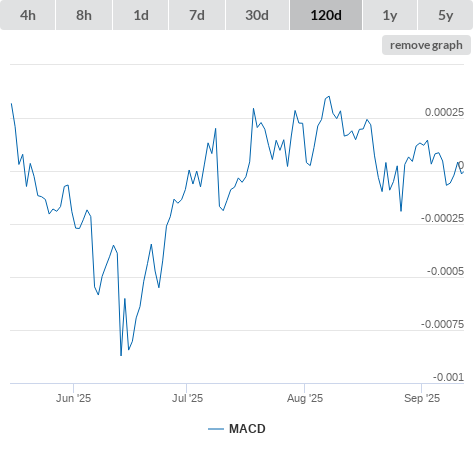Screen dimensions: 474x455
Task: Click the Aug '25 axis label
Action: [x=305, y=398]
